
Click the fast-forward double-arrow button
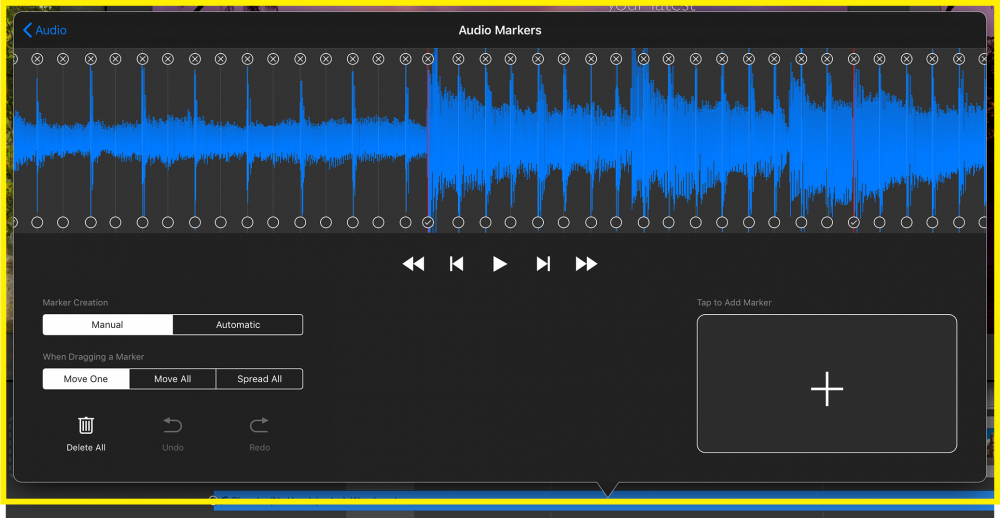click(x=586, y=264)
